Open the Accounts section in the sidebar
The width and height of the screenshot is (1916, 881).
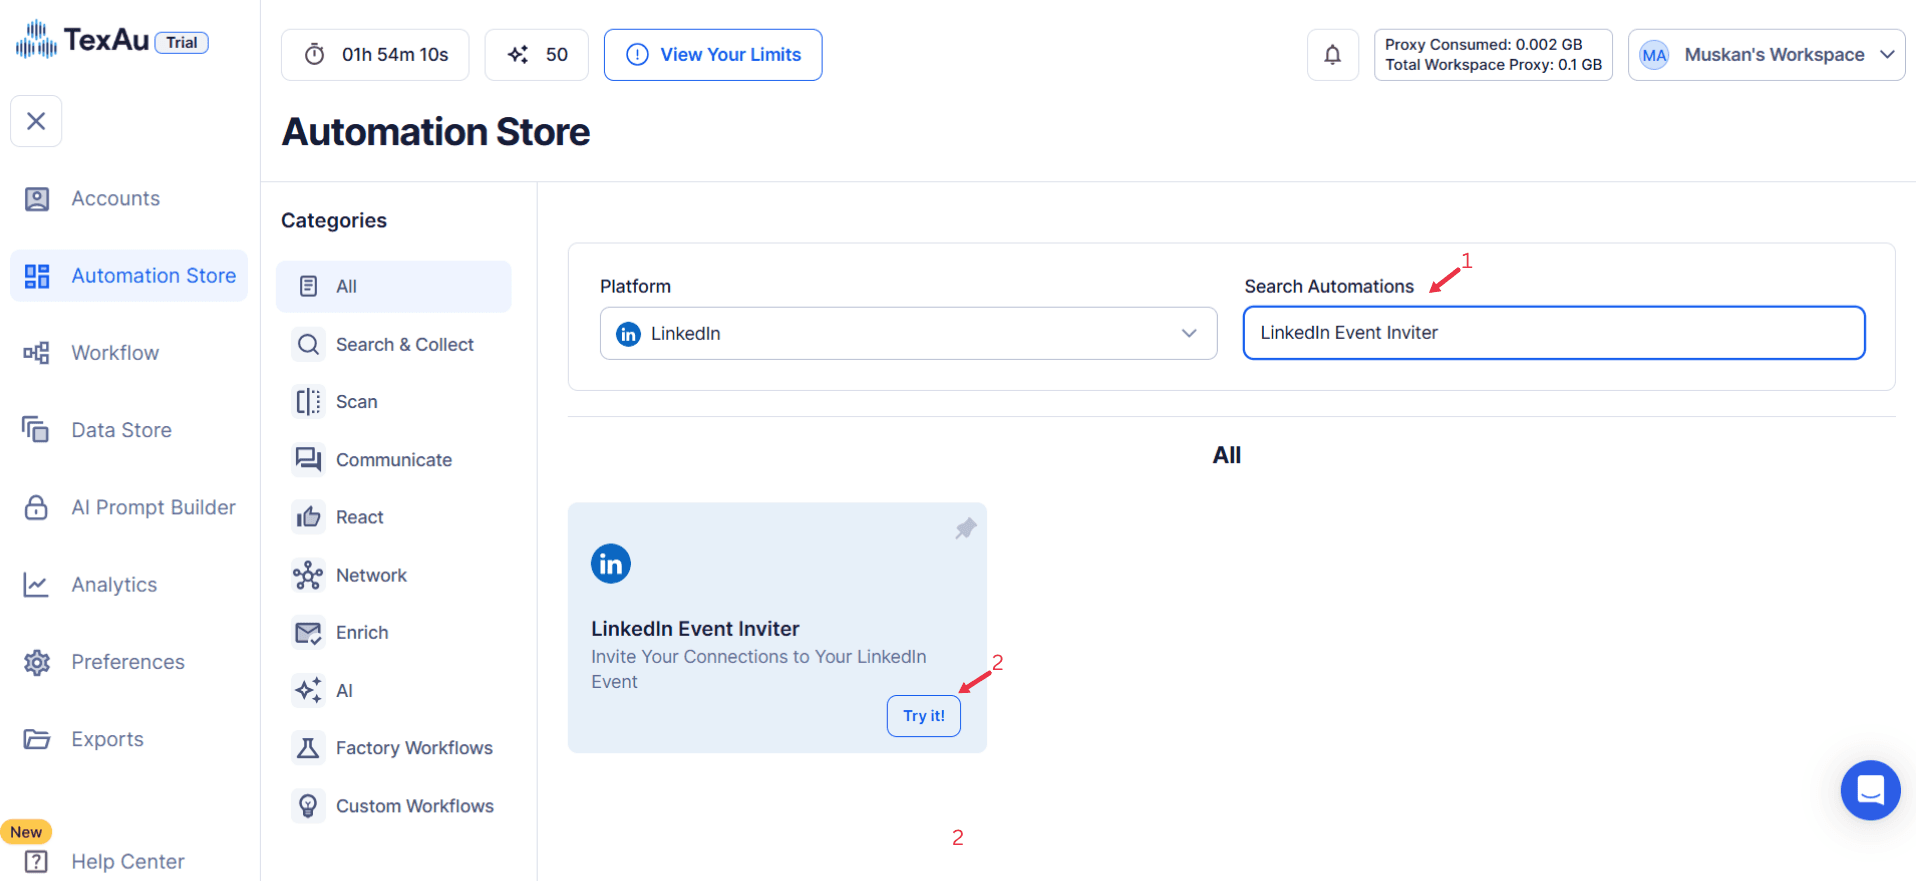click(x=114, y=198)
